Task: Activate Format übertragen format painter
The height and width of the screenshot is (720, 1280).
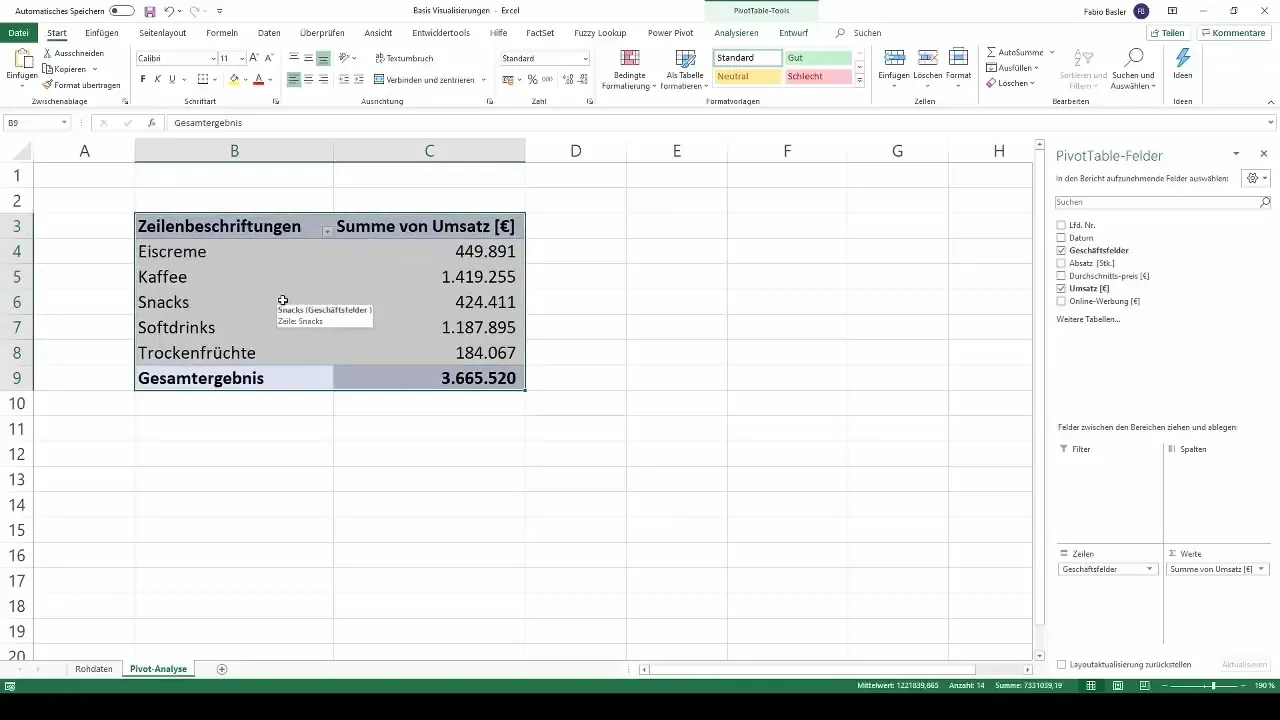Action: click(82, 85)
